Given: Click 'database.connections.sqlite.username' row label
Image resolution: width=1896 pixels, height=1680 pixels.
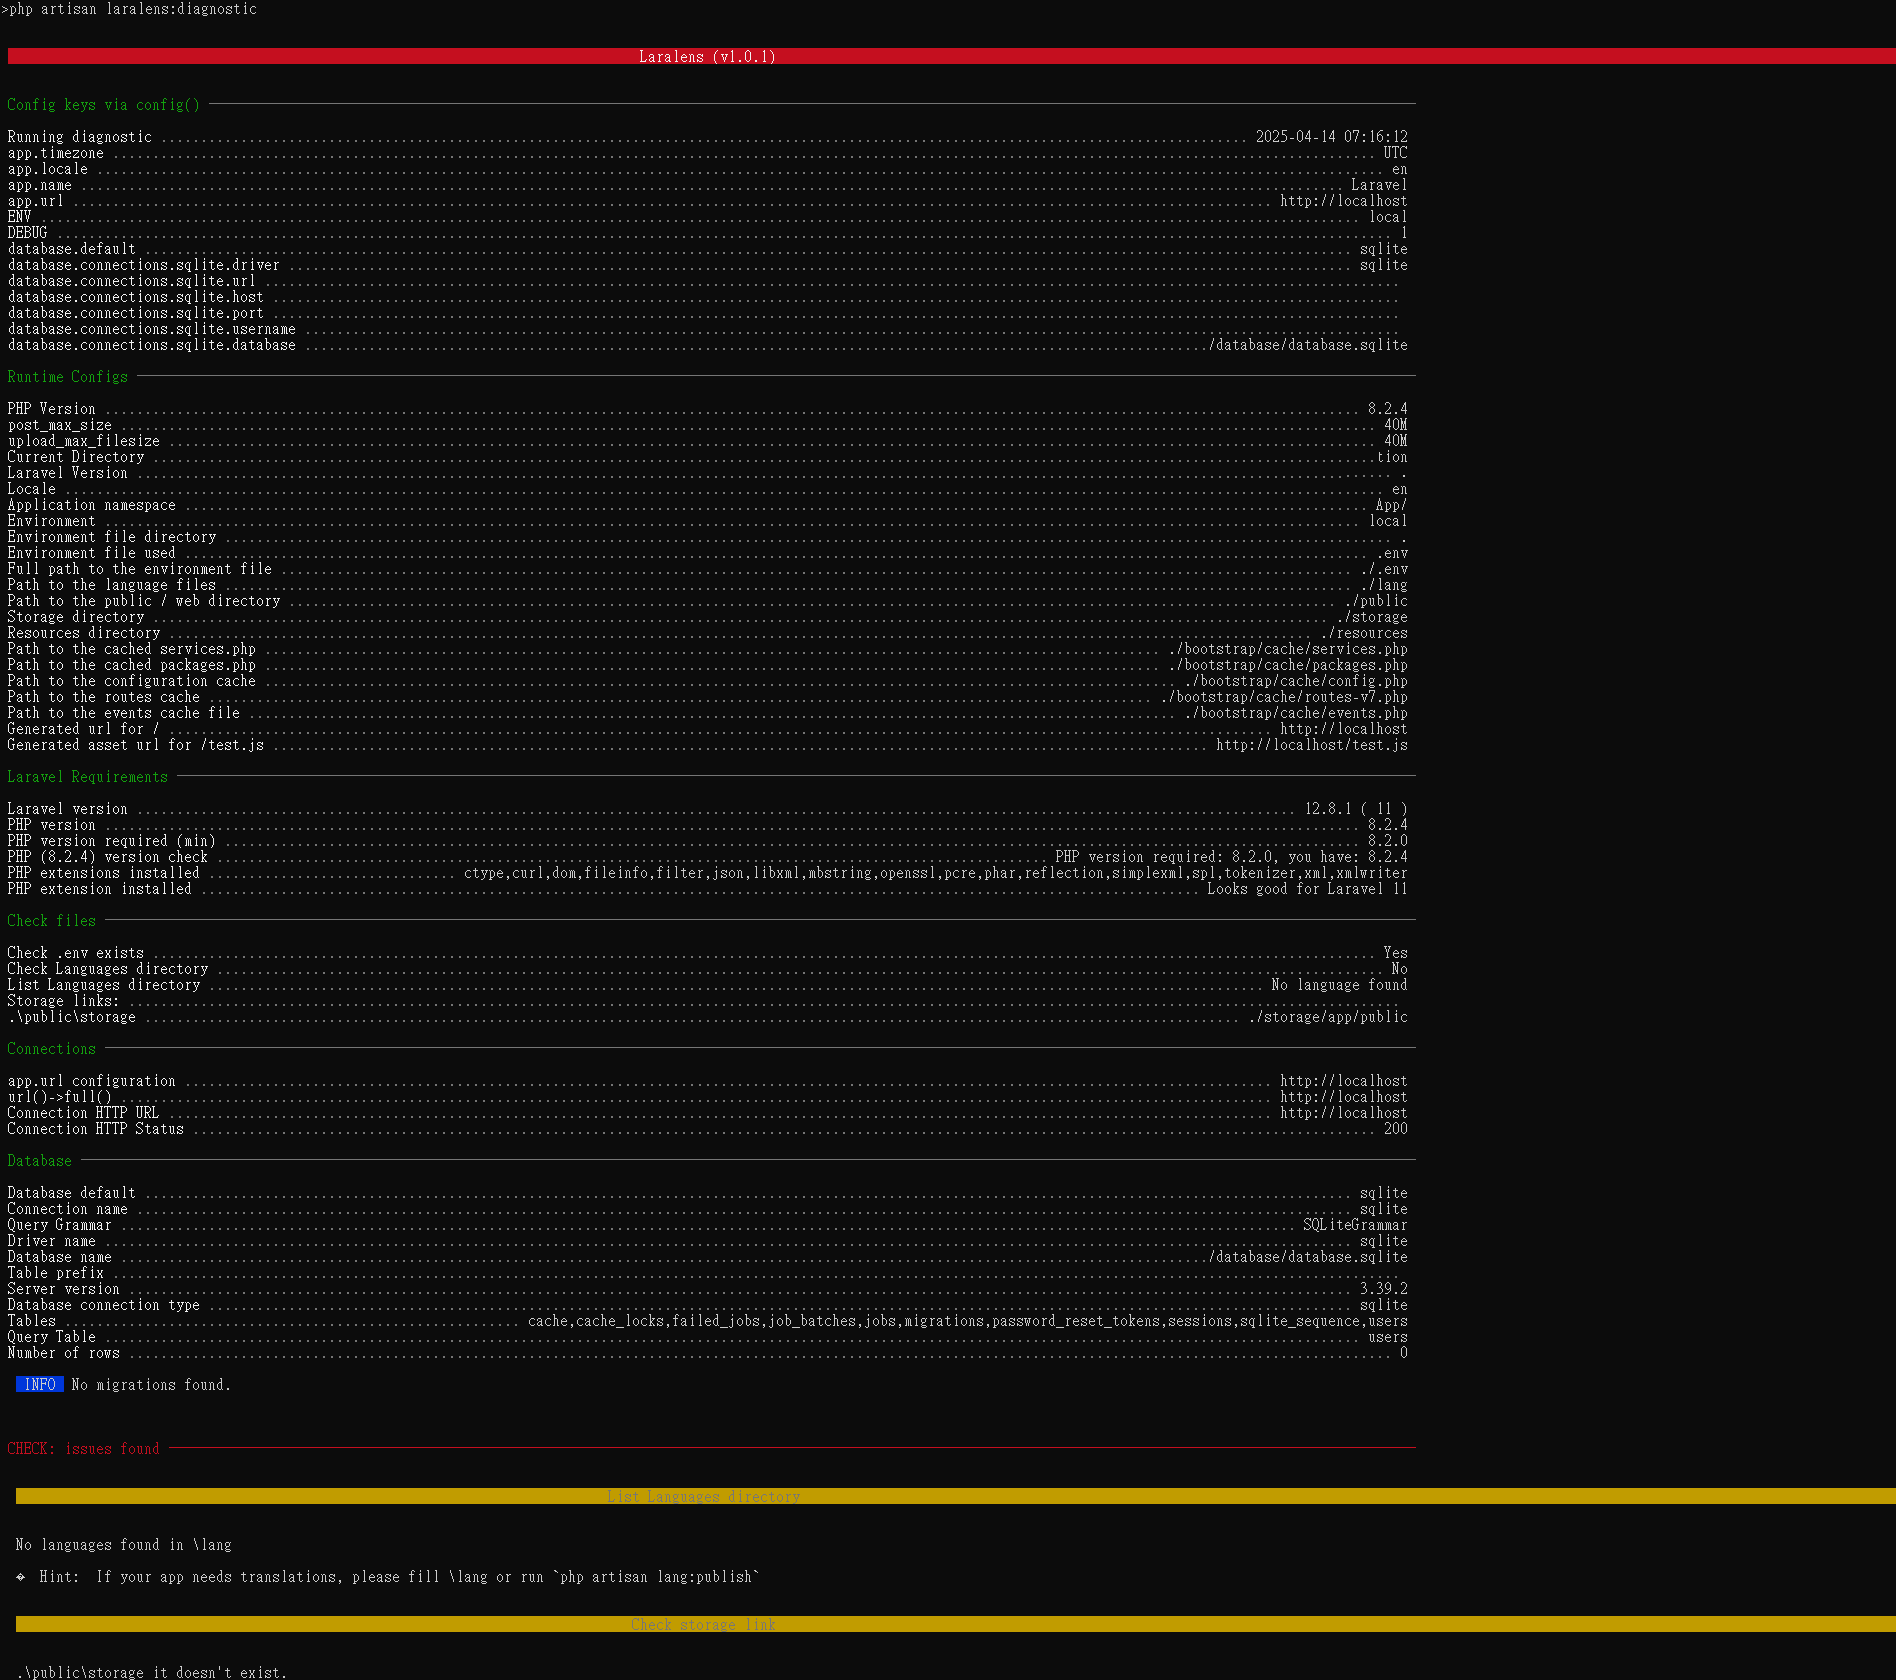Looking at the screenshot, I should coord(152,329).
